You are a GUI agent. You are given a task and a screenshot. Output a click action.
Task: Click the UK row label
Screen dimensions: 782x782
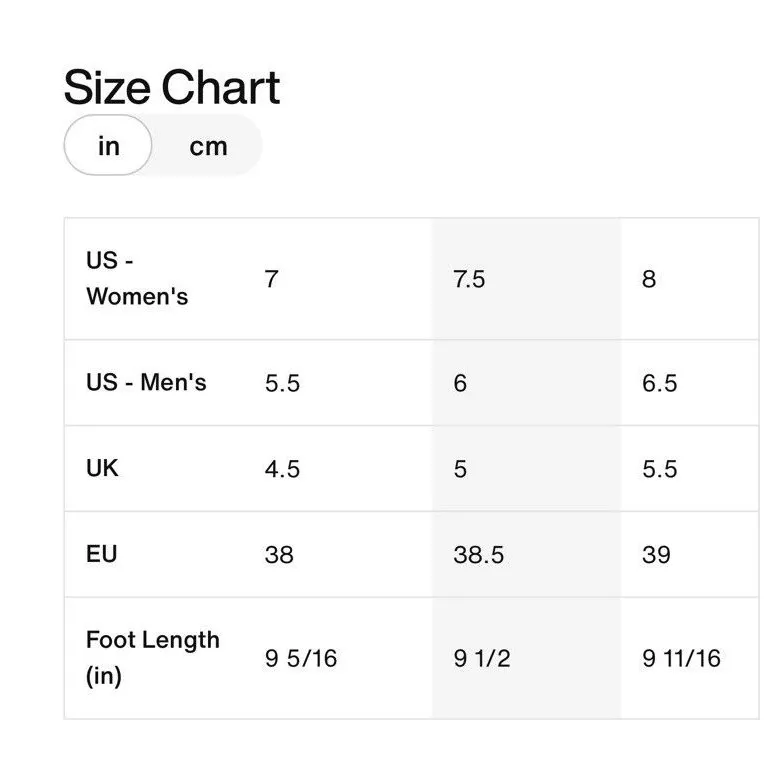tap(102, 468)
